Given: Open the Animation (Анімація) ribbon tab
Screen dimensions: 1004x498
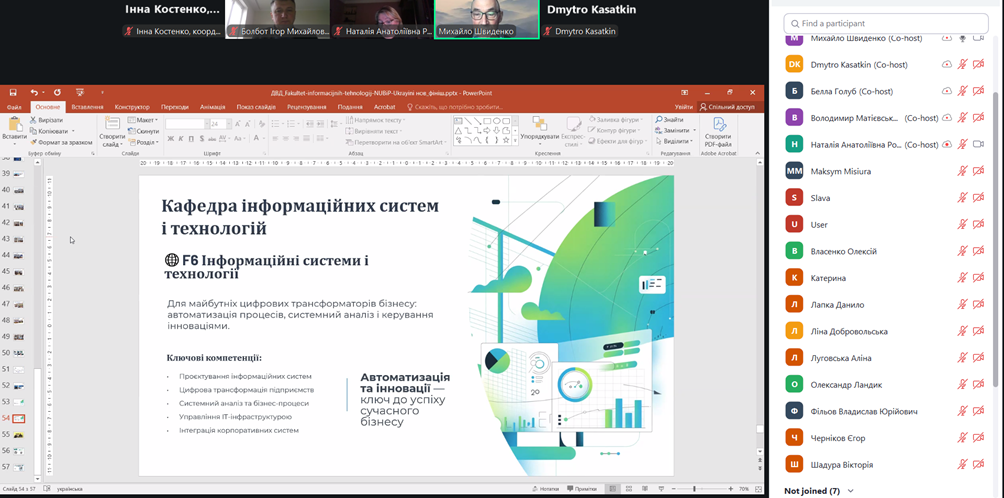Looking at the screenshot, I should tap(212, 107).
